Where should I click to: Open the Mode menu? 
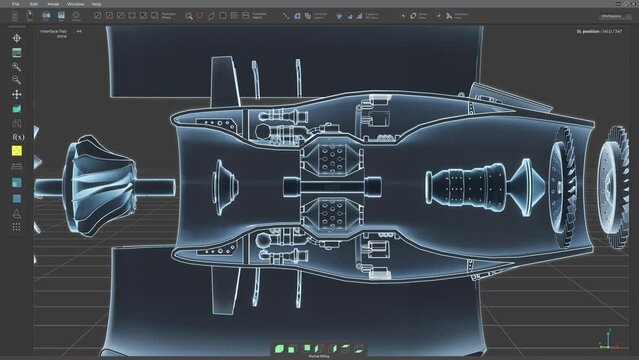coord(53,4)
